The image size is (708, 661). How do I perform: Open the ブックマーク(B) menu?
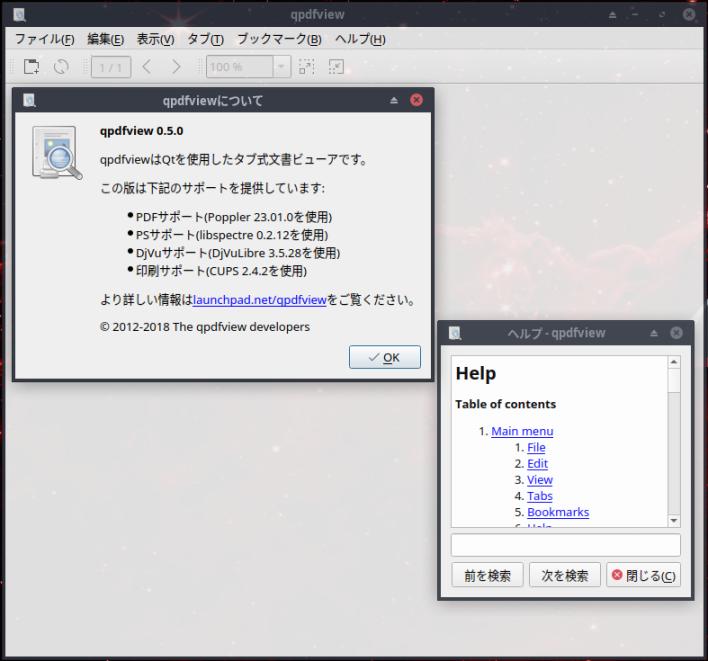(x=279, y=39)
